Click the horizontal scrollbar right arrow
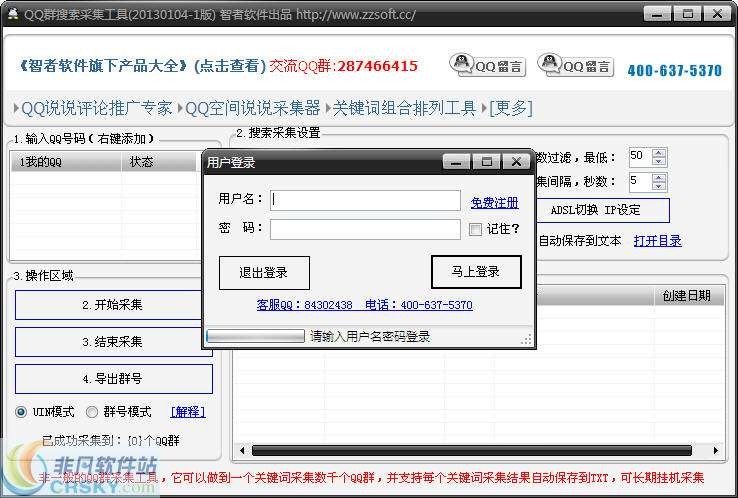Screen dimensions: 738x498 click(715, 450)
